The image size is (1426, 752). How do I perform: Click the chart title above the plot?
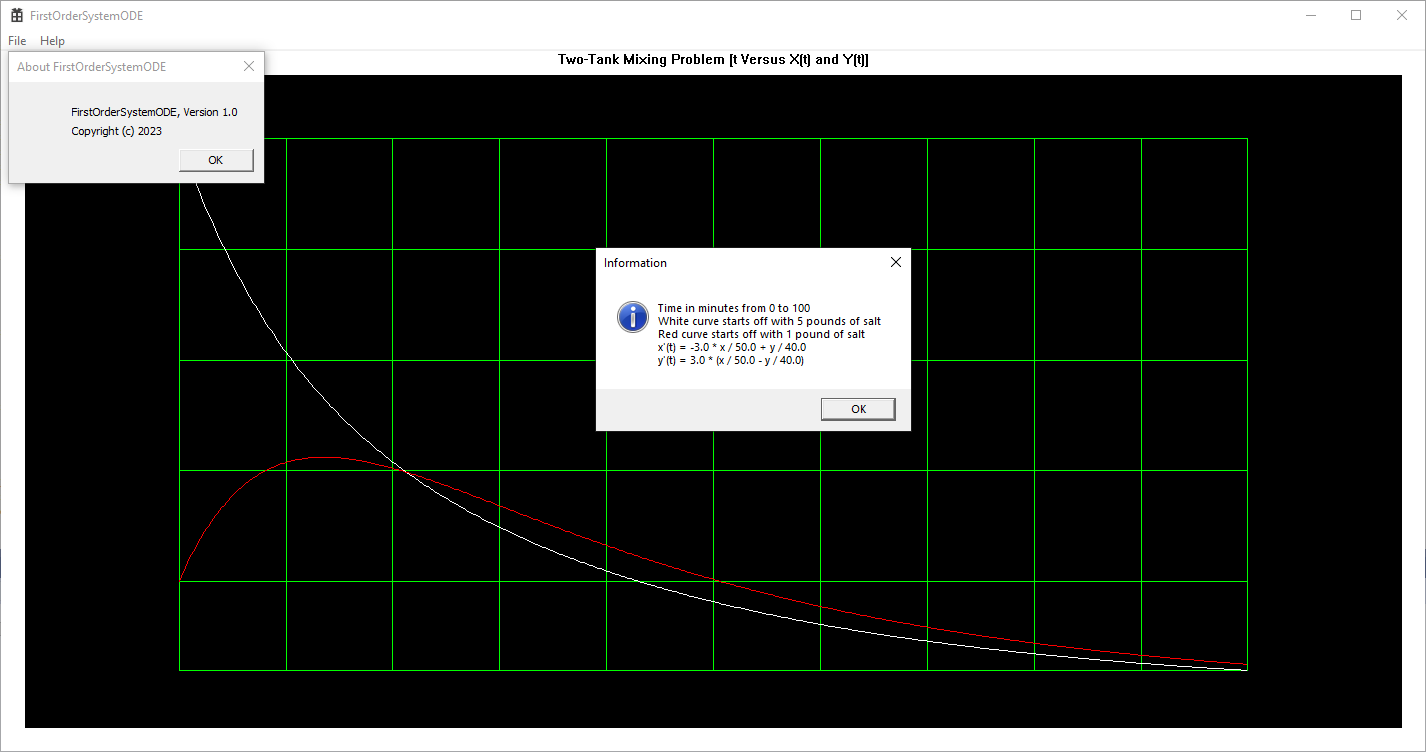(712, 59)
